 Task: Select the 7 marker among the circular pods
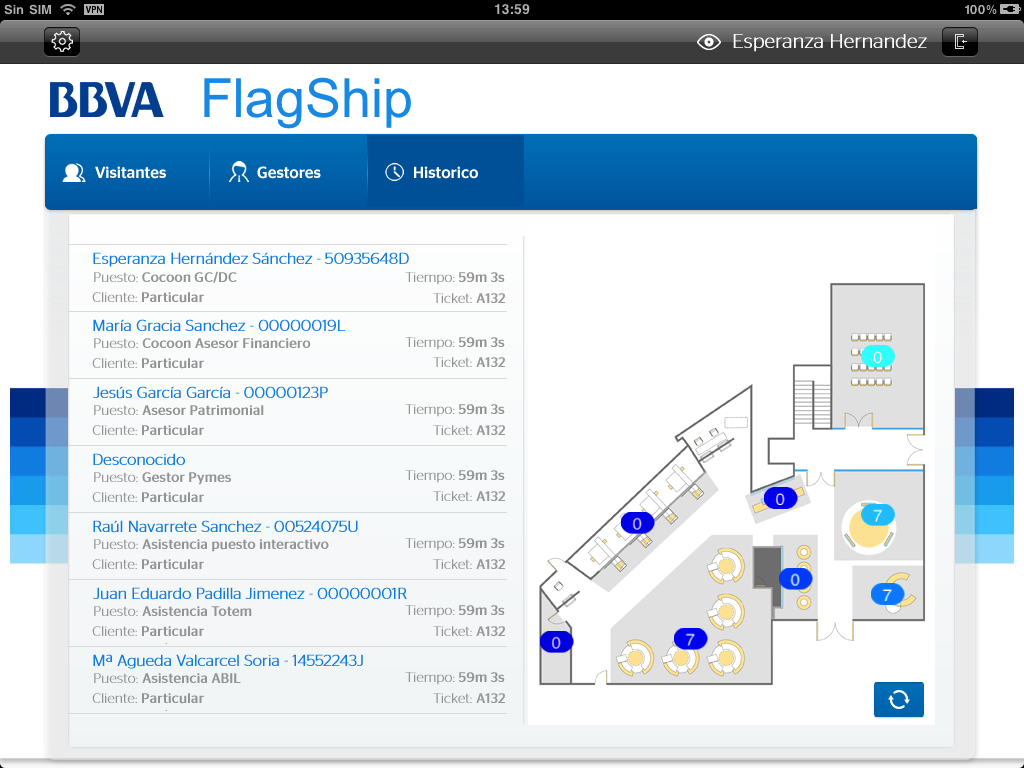coord(690,639)
